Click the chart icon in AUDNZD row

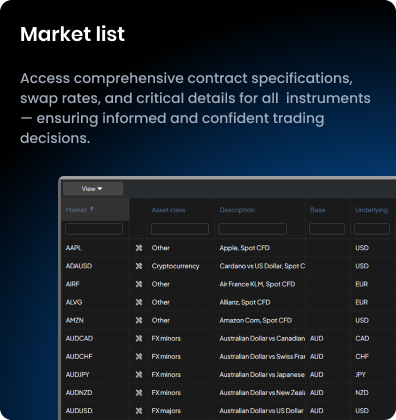pyautogui.click(x=139, y=393)
